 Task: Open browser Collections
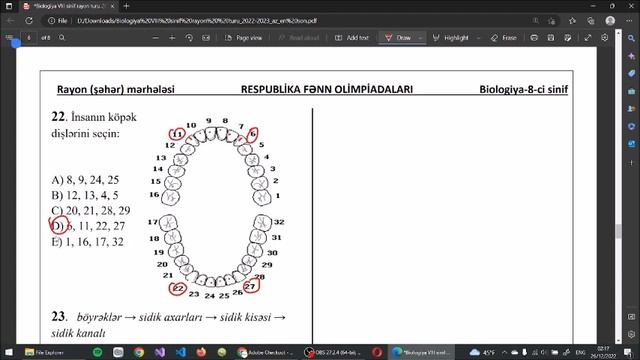591,20
